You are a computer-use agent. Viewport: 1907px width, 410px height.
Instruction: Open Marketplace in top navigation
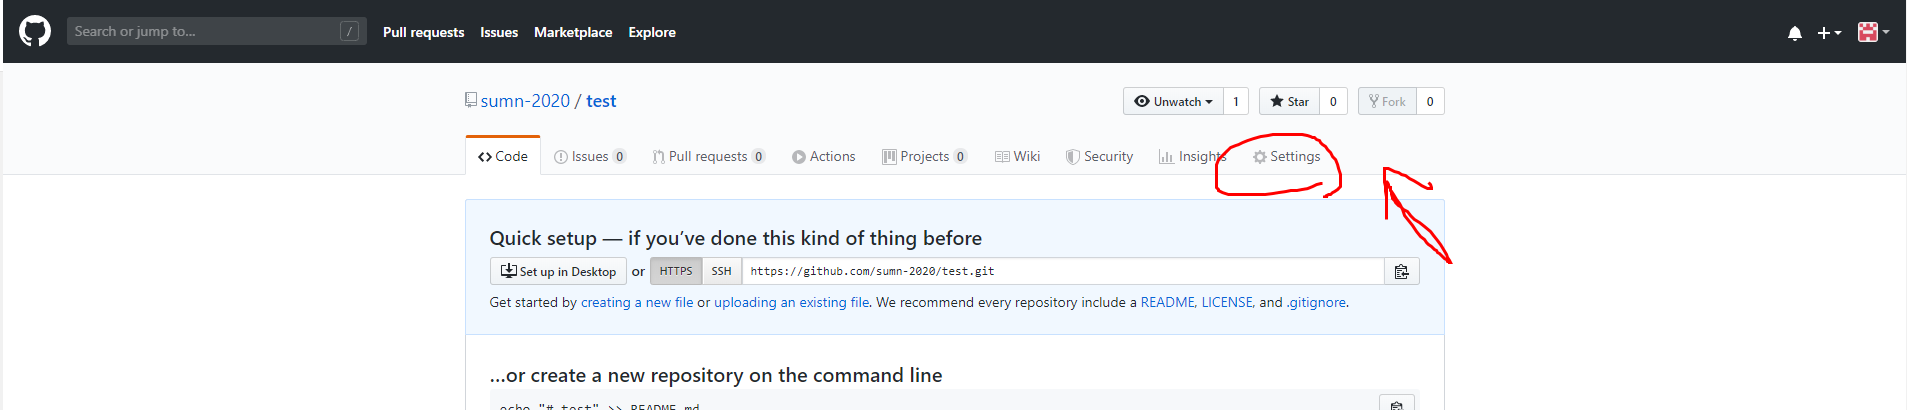pos(573,32)
